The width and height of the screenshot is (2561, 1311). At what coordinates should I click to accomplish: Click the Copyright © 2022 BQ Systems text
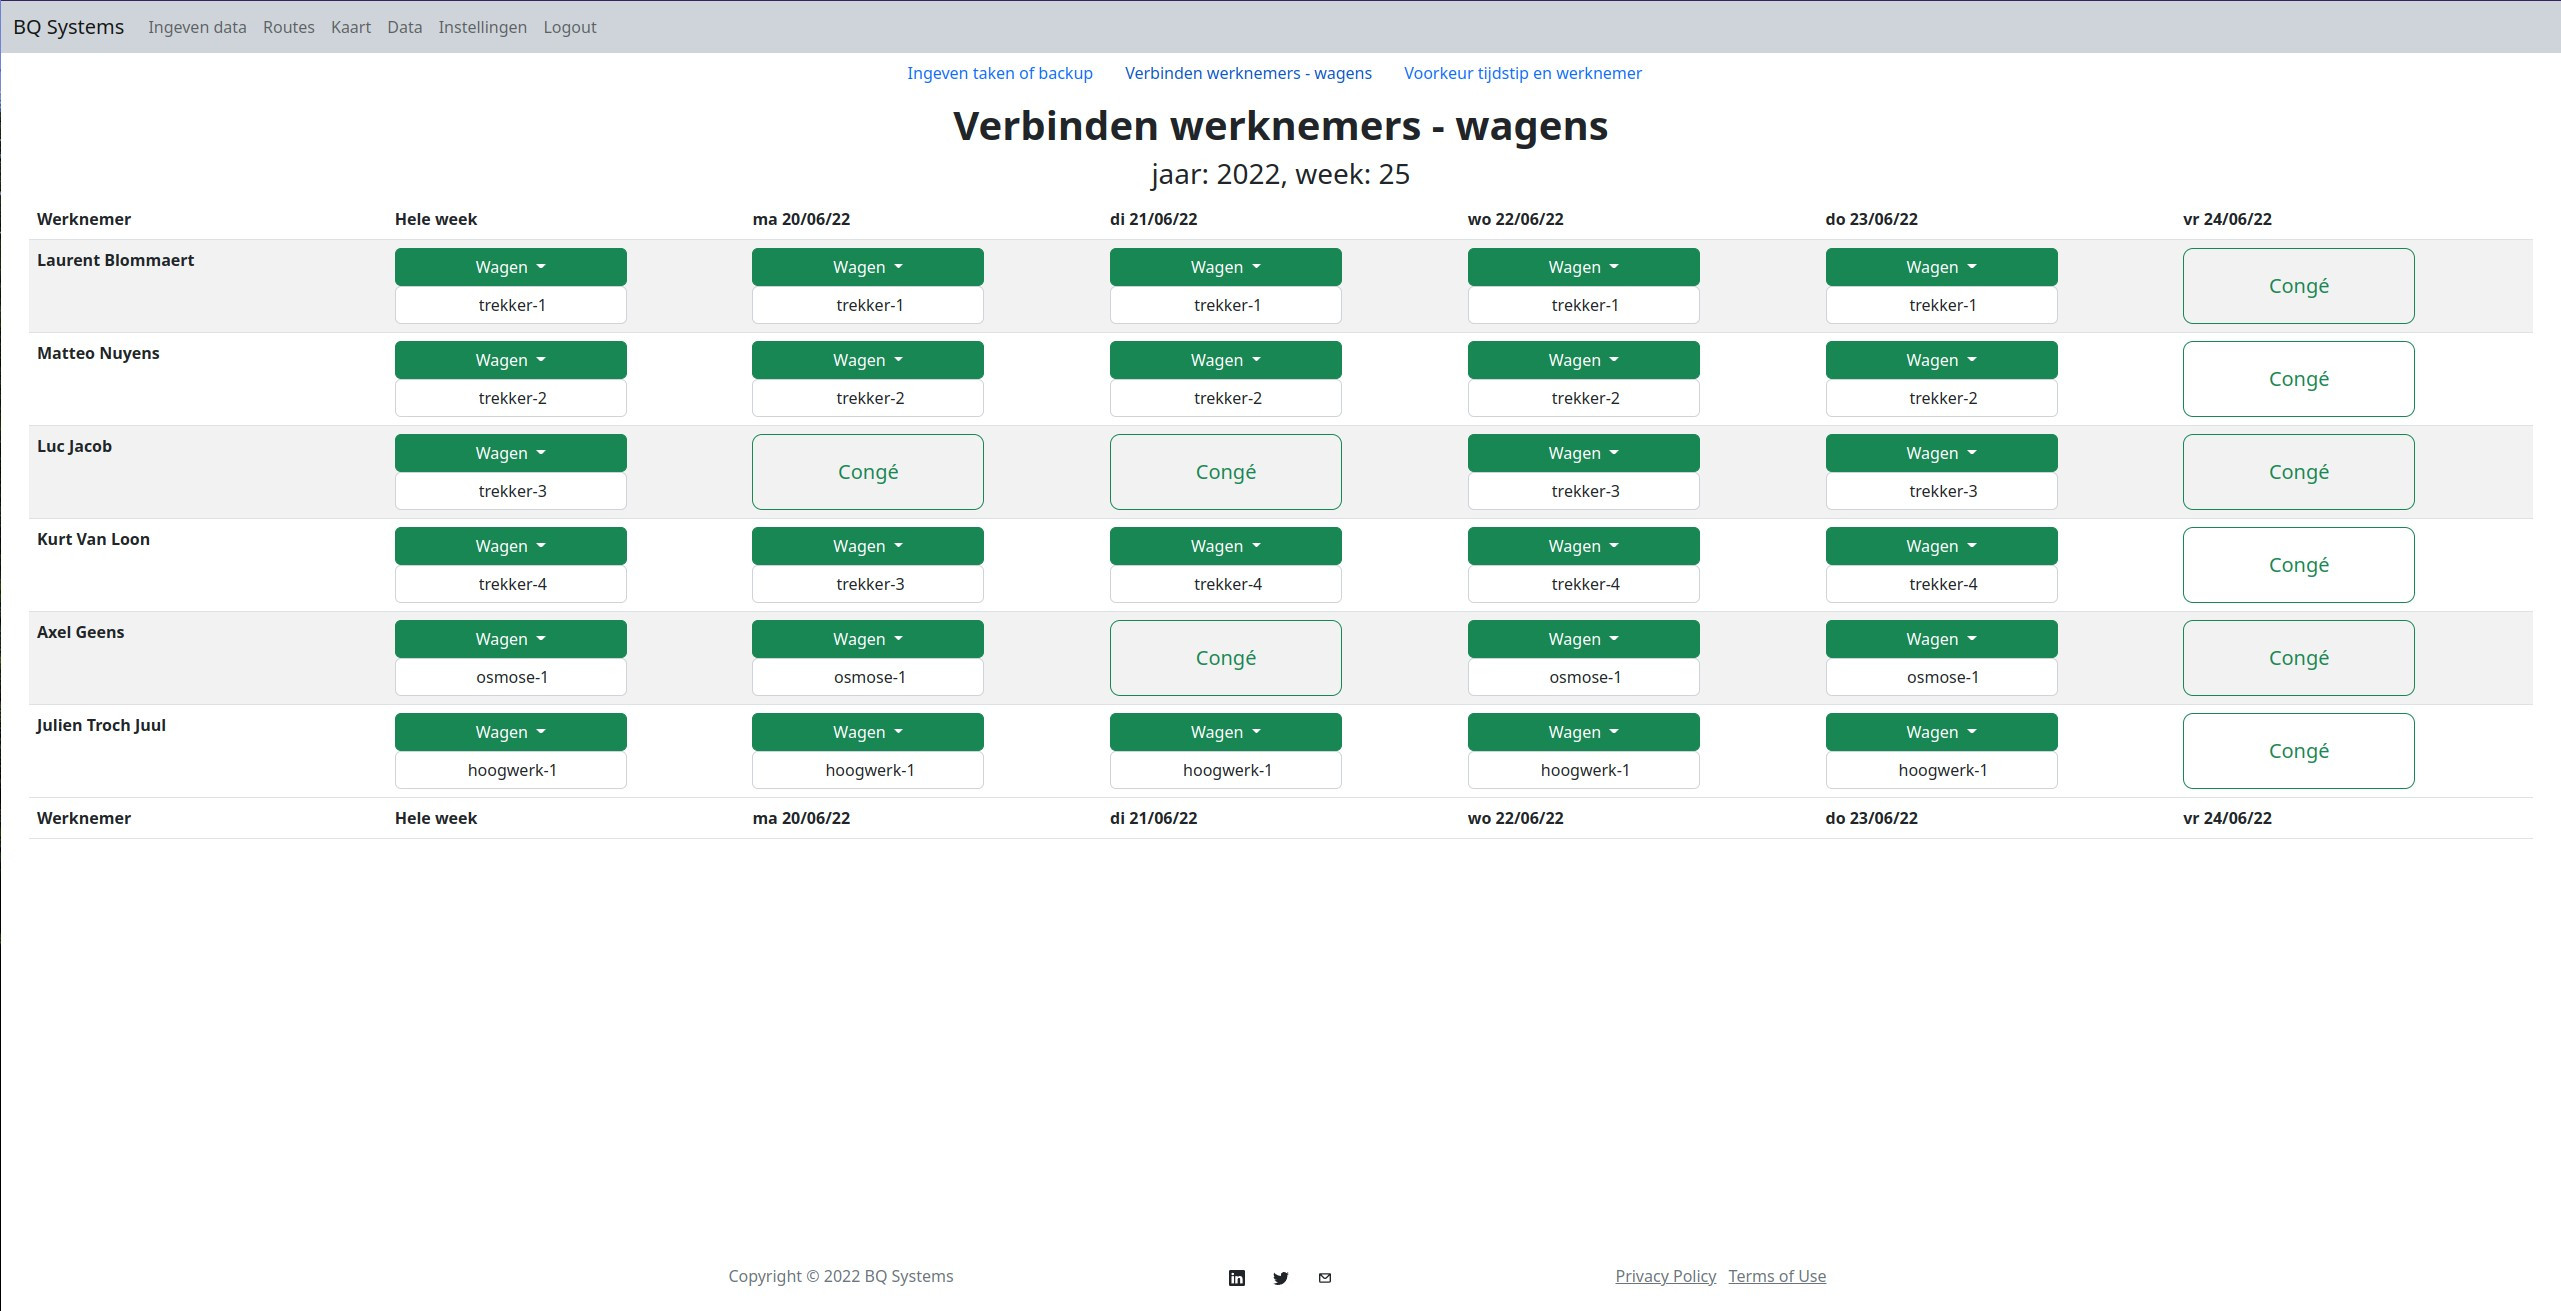point(840,1276)
